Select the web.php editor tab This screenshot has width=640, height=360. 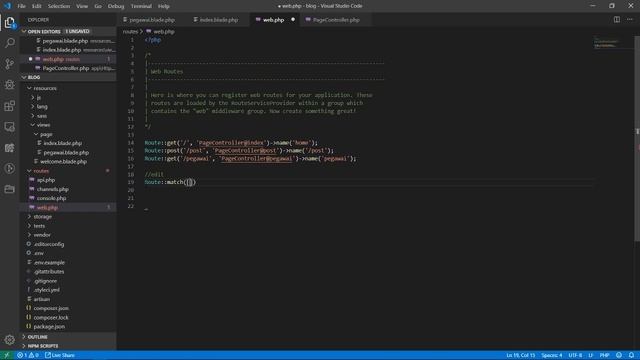point(273,20)
